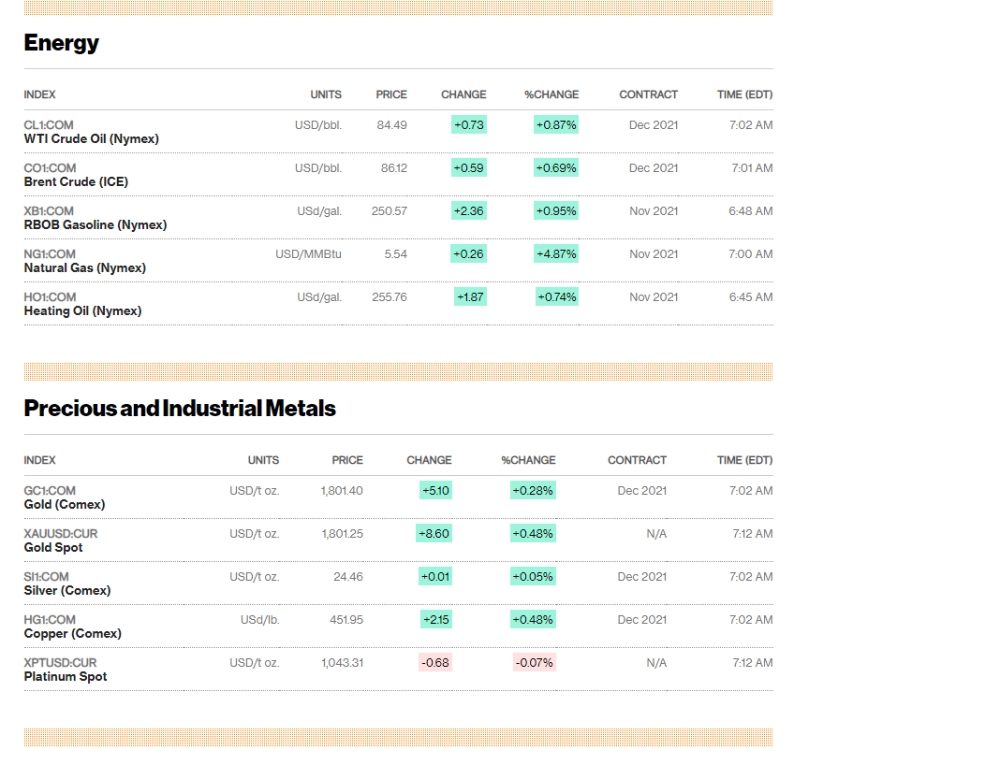This screenshot has height=764, width=1000.
Task: Open Platinum Spot link
Action: (x=65, y=677)
